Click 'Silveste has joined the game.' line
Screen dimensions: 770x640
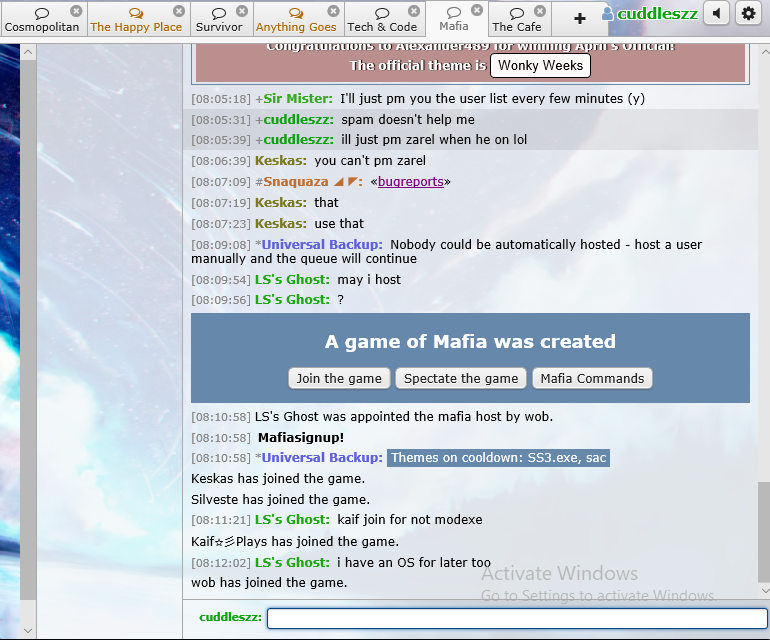pos(280,500)
